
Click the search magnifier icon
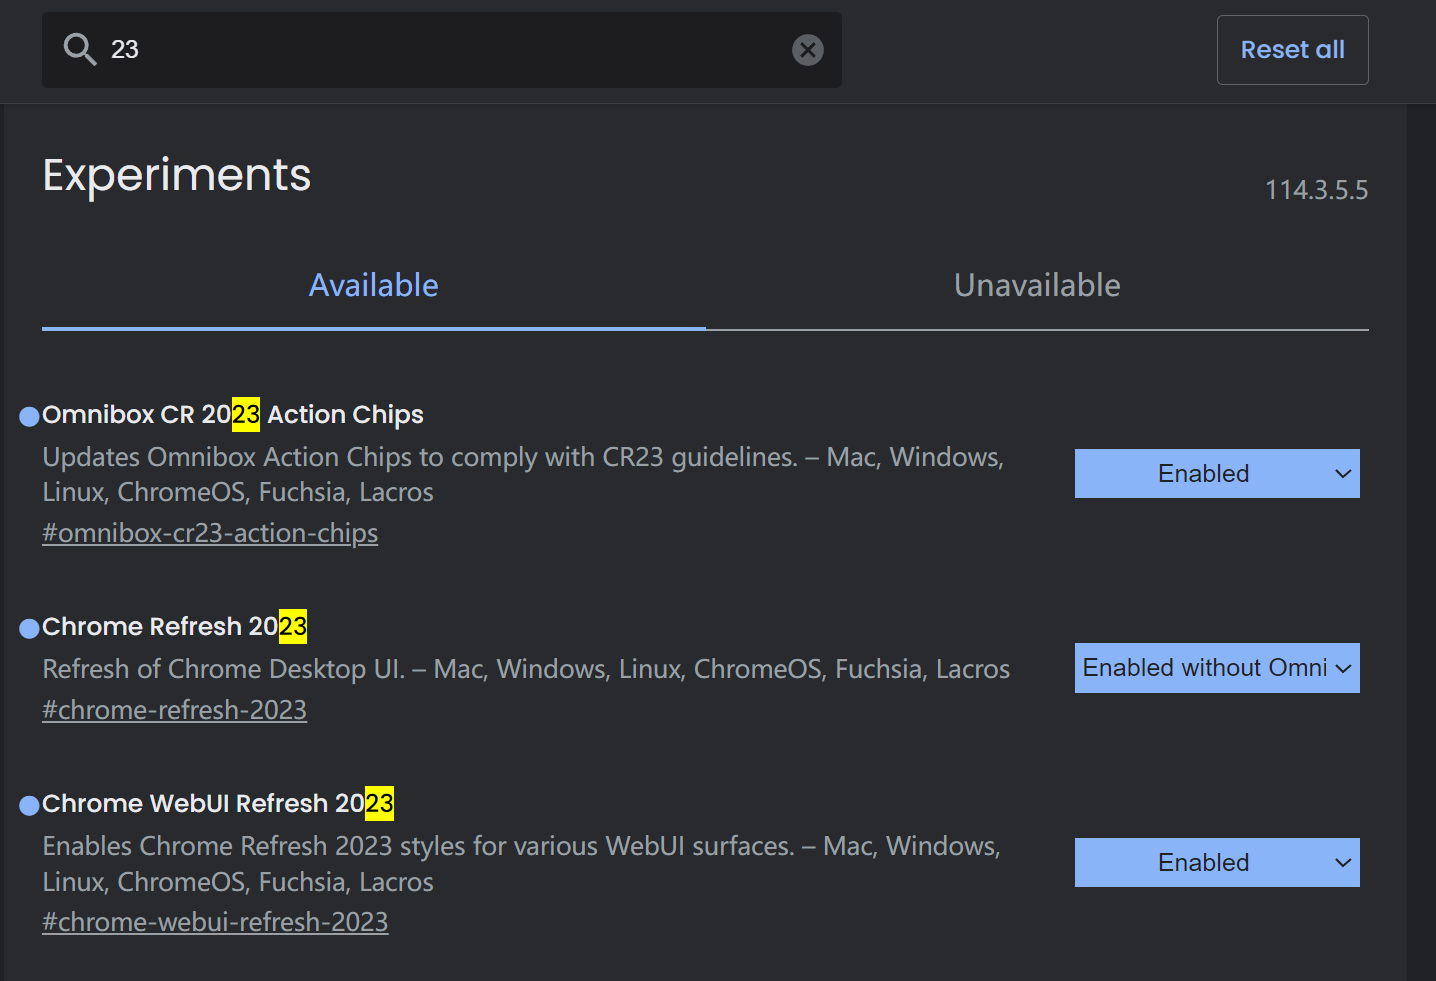(79, 49)
